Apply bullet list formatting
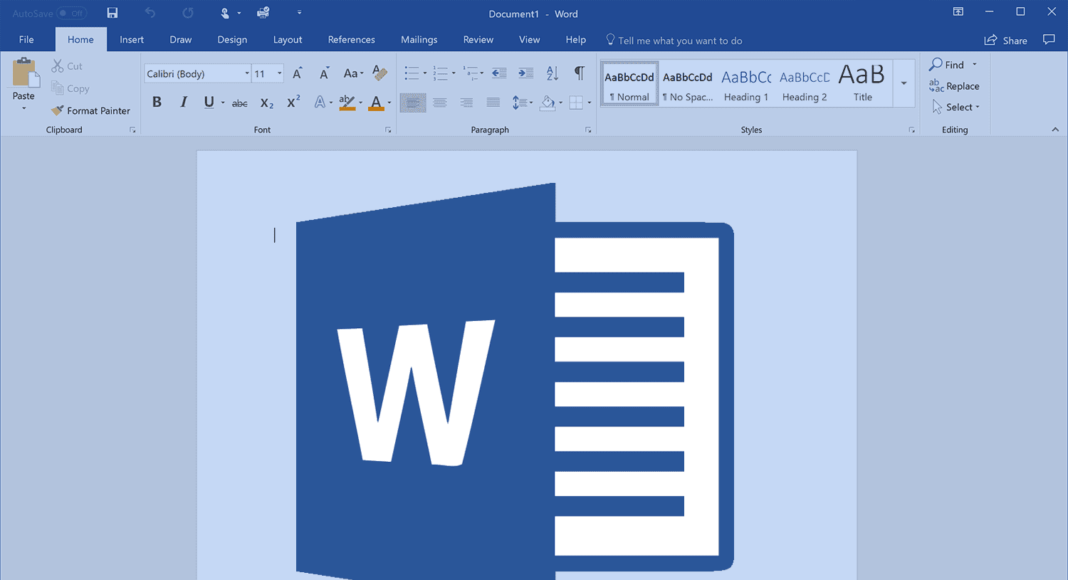Viewport: 1068px width, 580px height. pos(411,74)
